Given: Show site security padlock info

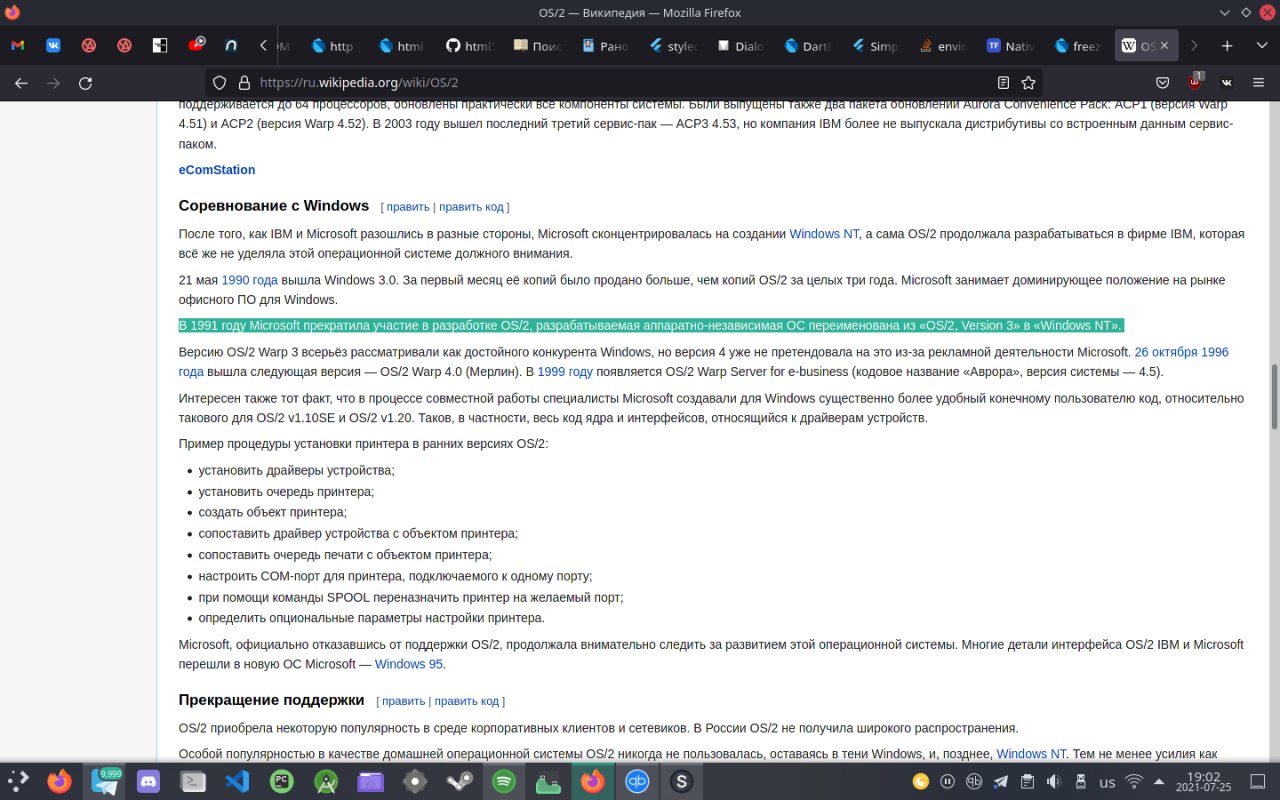Looking at the screenshot, I should (x=243, y=83).
